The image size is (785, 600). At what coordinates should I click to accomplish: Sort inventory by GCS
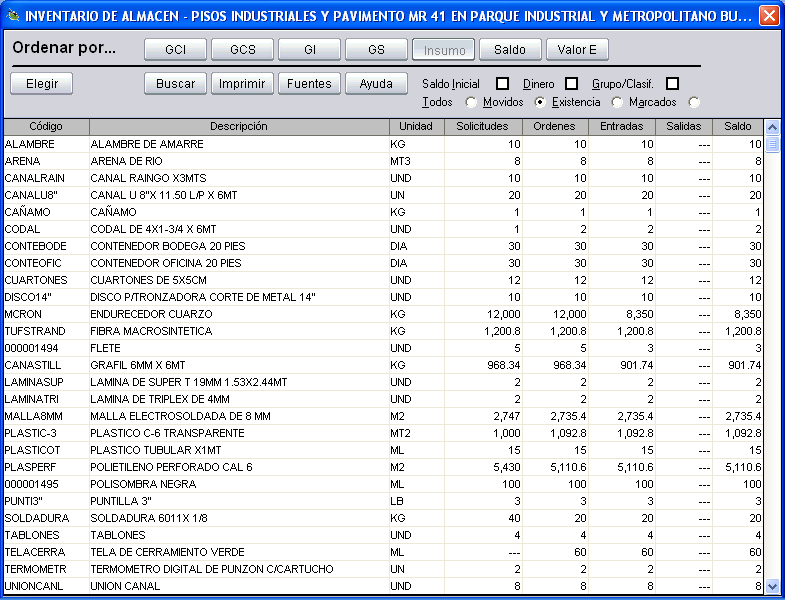(242, 50)
